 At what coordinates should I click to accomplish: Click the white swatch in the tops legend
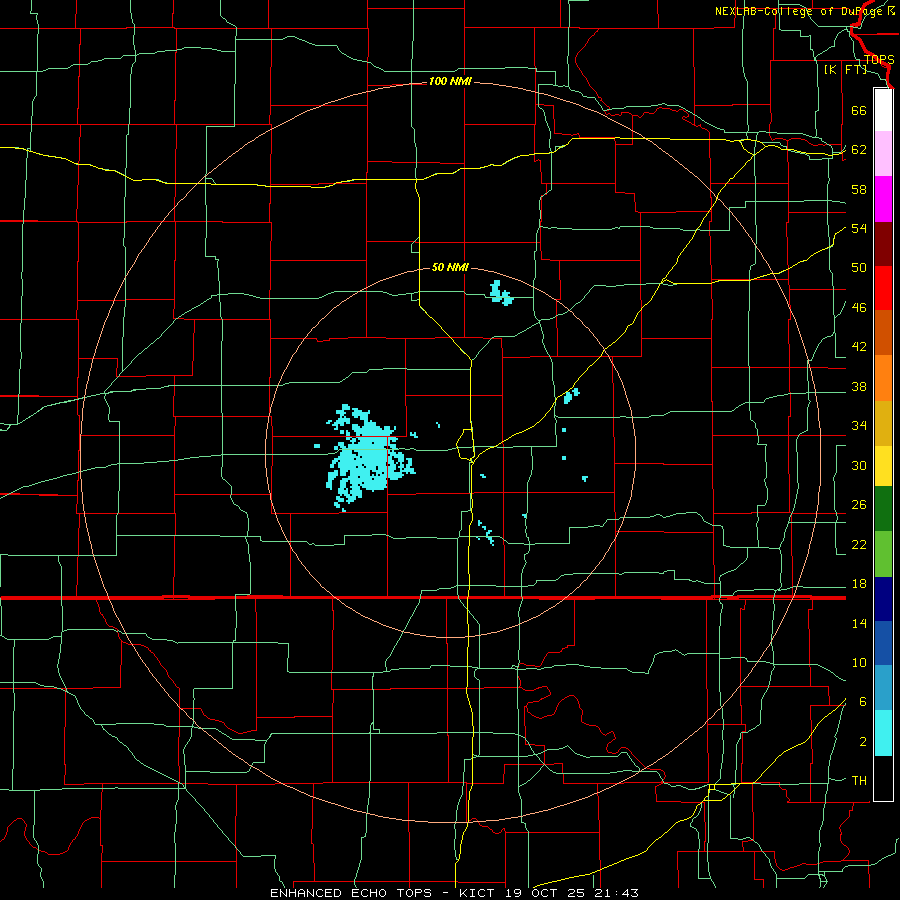point(883,110)
